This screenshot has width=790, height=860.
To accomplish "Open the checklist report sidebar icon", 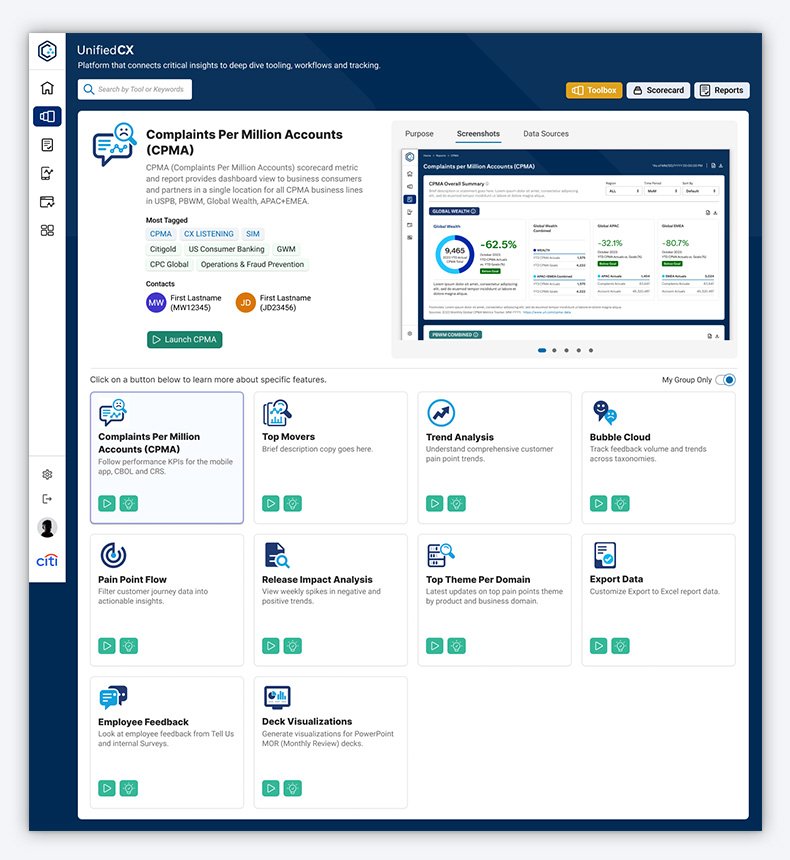I will pyautogui.click(x=47, y=145).
